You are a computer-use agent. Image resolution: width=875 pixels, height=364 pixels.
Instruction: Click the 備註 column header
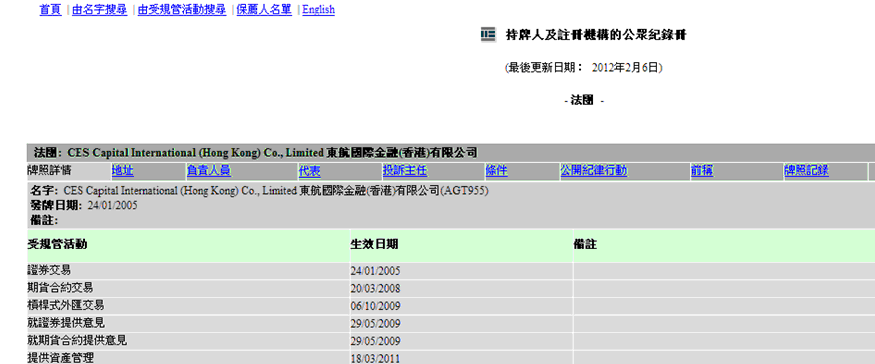(724, 245)
